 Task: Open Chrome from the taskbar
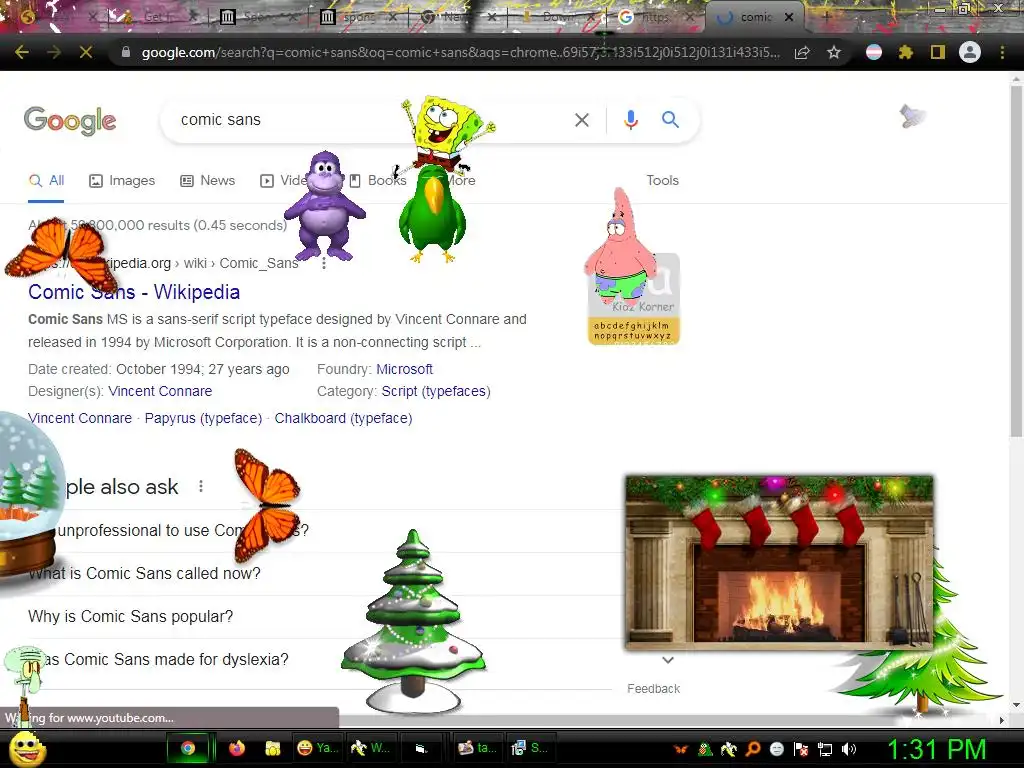(188, 748)
